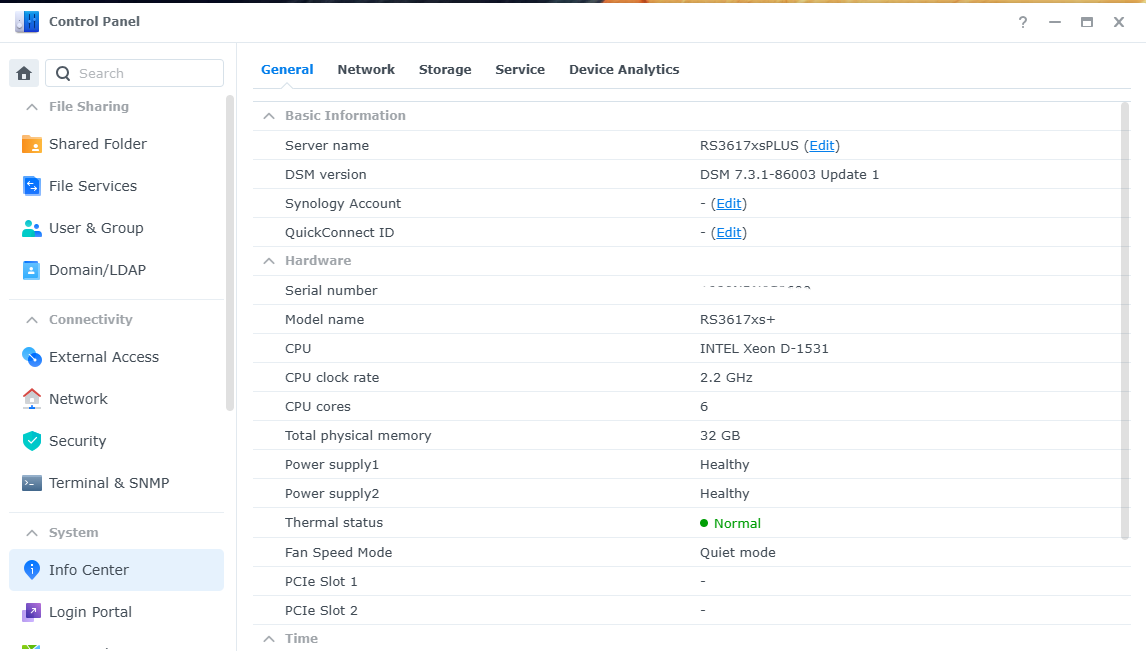
Task: Click the CPU cores label
Action: pyautogui.click(x=317, y=407)
